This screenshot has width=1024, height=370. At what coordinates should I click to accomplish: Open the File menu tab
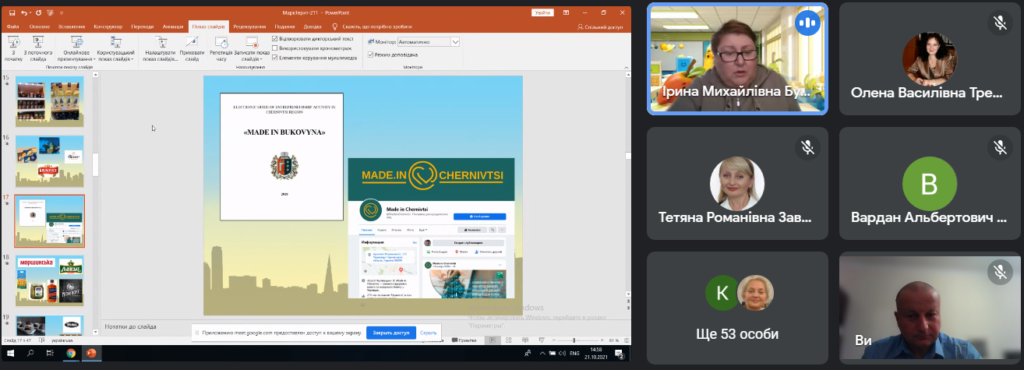[x=12, y=27]
